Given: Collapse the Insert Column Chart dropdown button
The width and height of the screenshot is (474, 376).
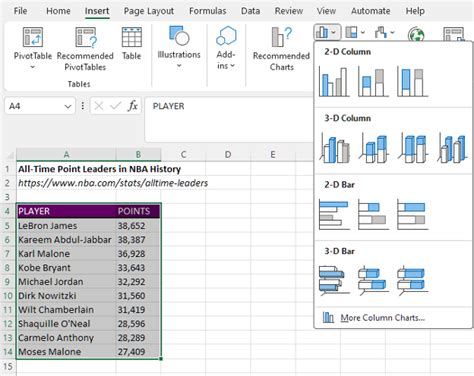Looking at the screenshot, I should [327, 32].
